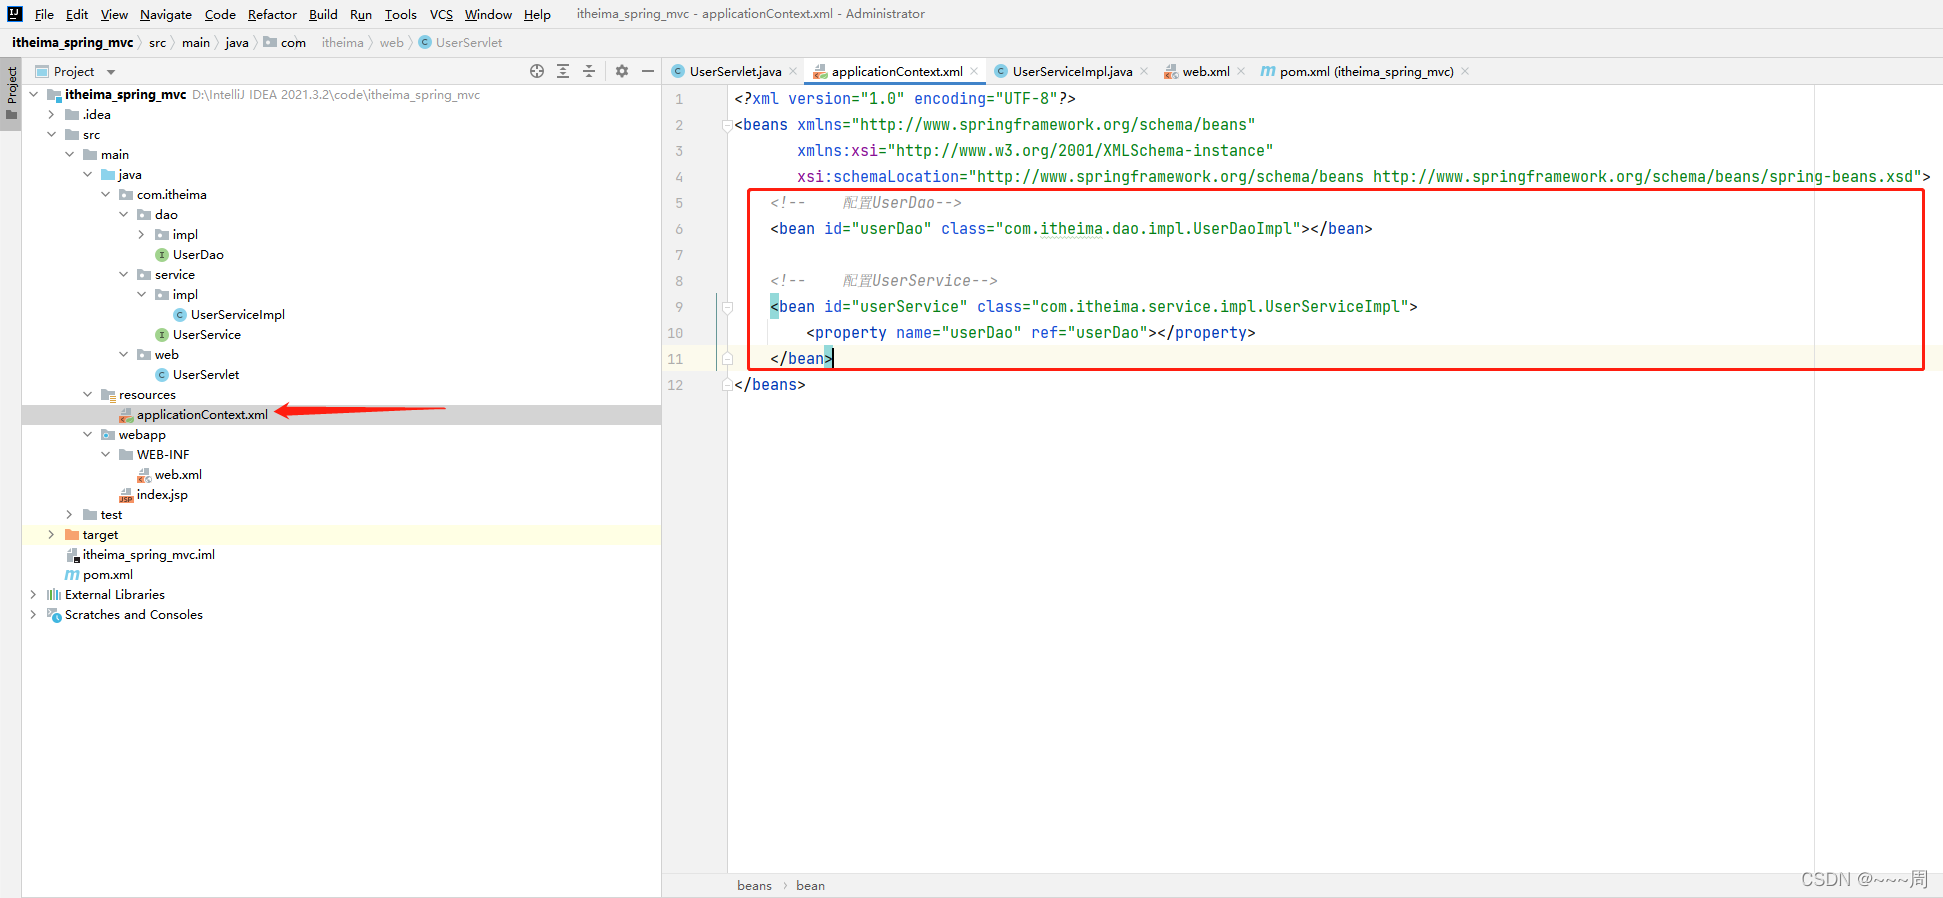Select web.xml under WEB-INF
This screenshot has width=1943, height=898.
[178, 475]
